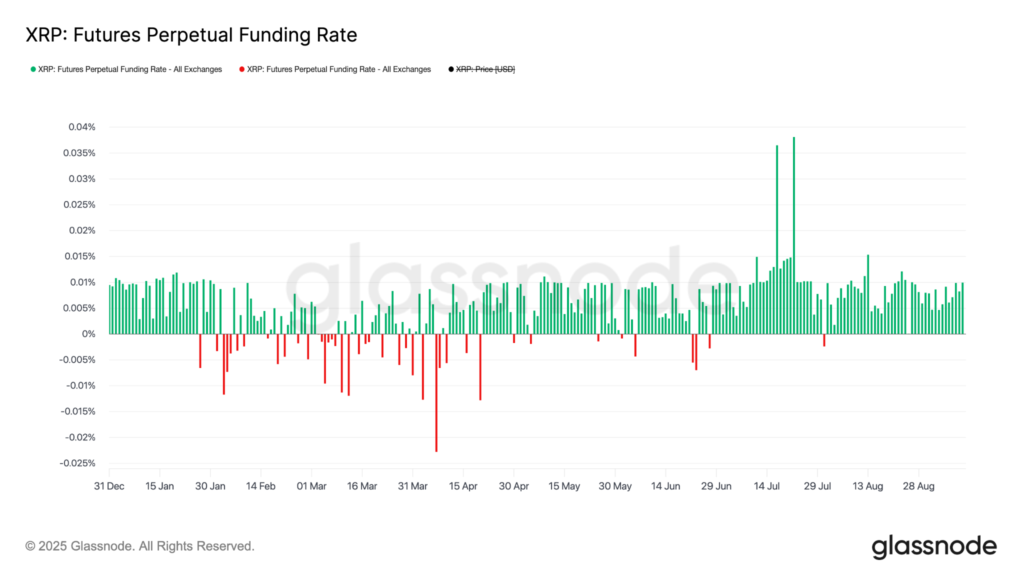
Task: Click the black XRP Price legend dot
Action: [451, 69]
